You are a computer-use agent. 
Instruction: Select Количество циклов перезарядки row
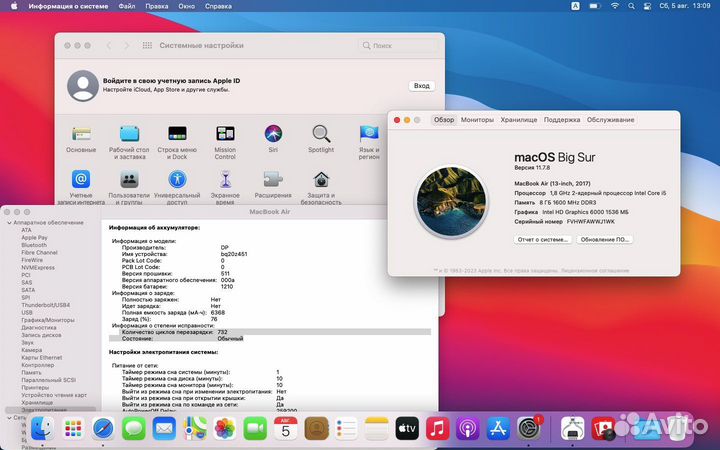270,332
